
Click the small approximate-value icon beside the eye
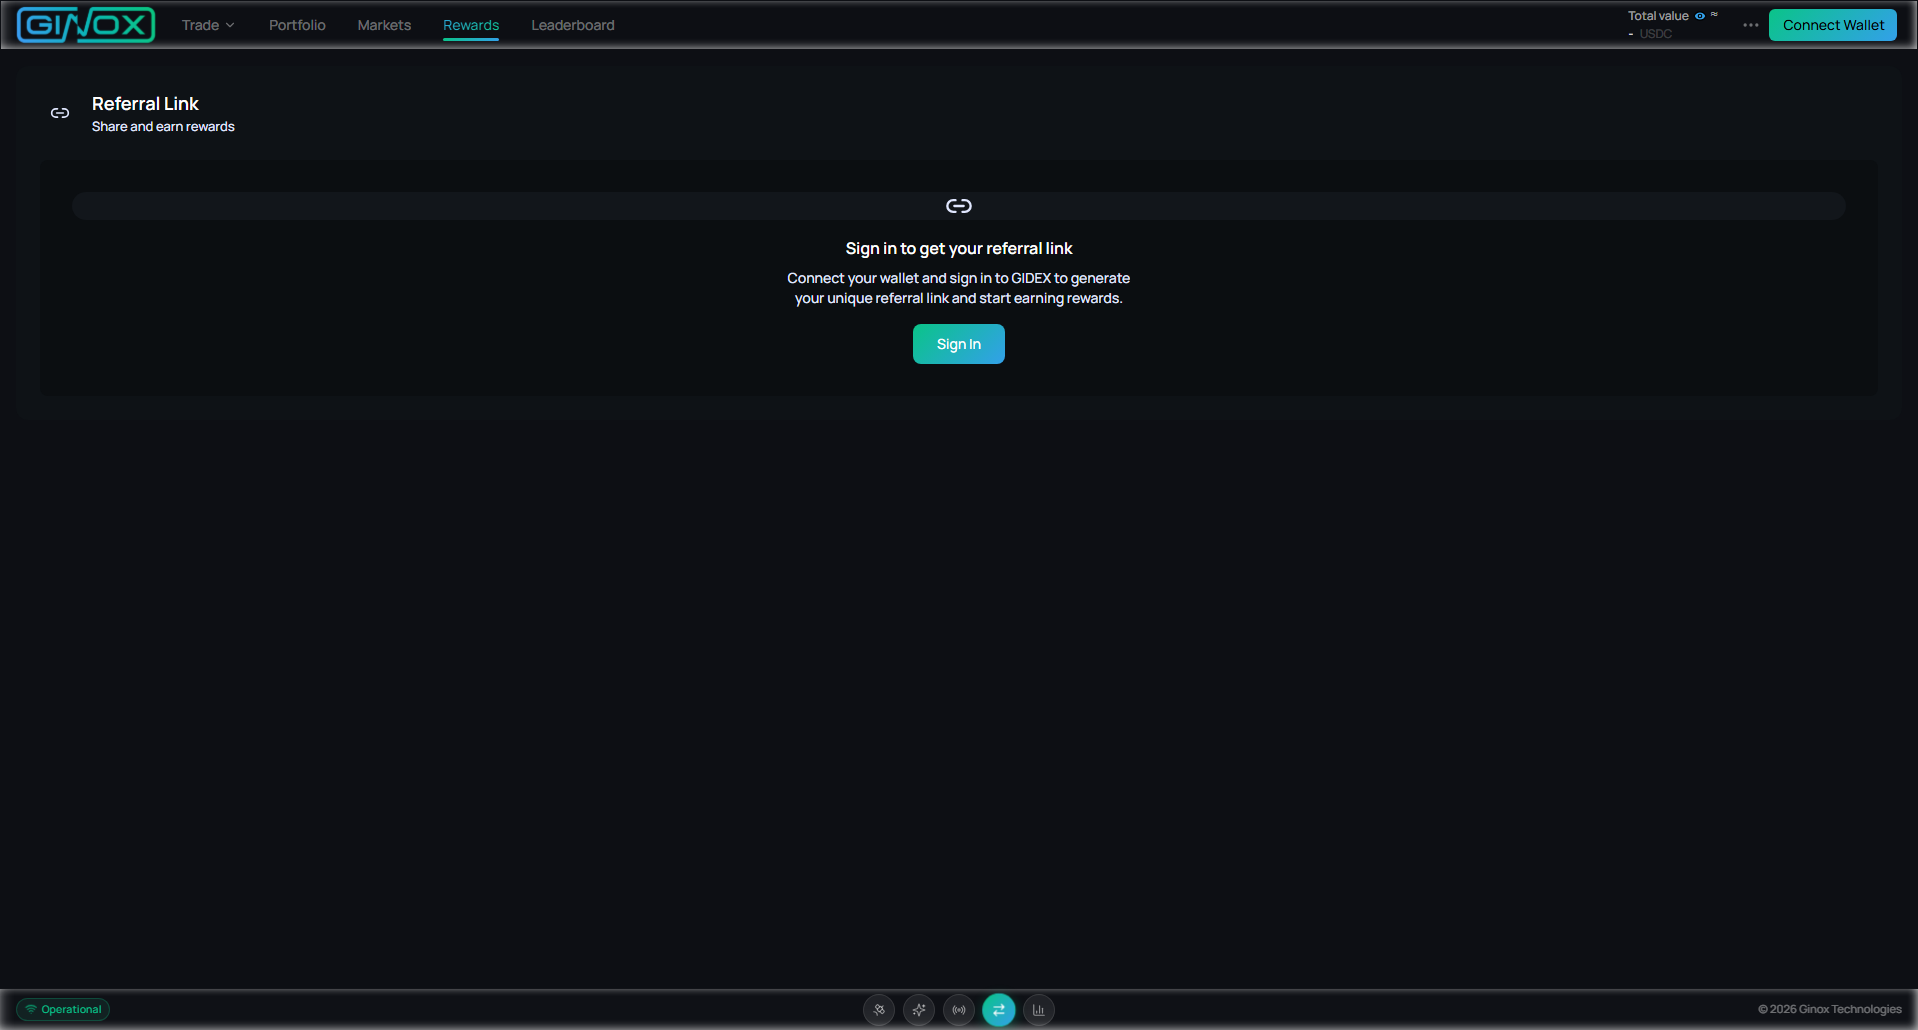tap(1714, 15)
